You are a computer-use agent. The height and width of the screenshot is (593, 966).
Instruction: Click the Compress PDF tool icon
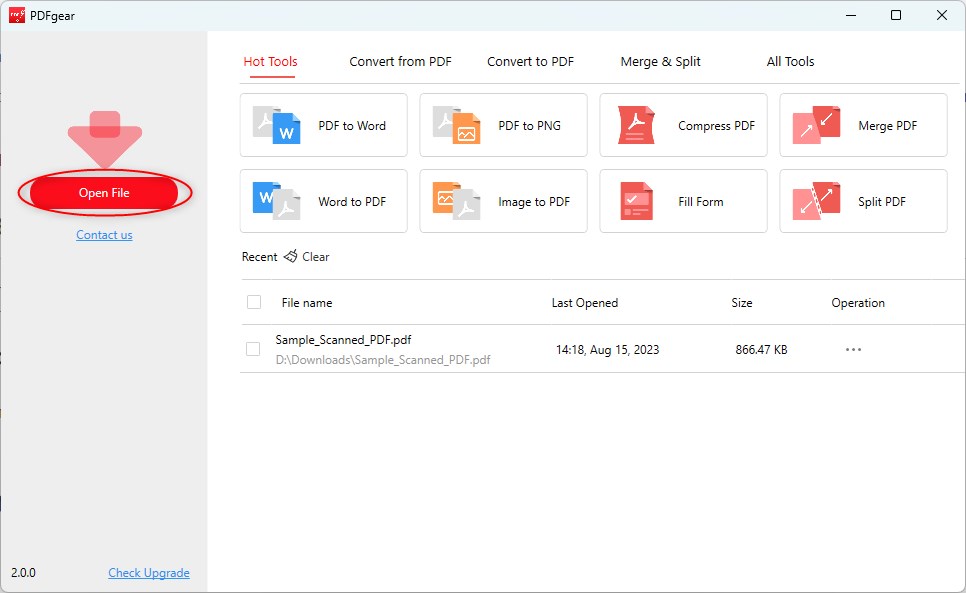click(x=636, y=125)
